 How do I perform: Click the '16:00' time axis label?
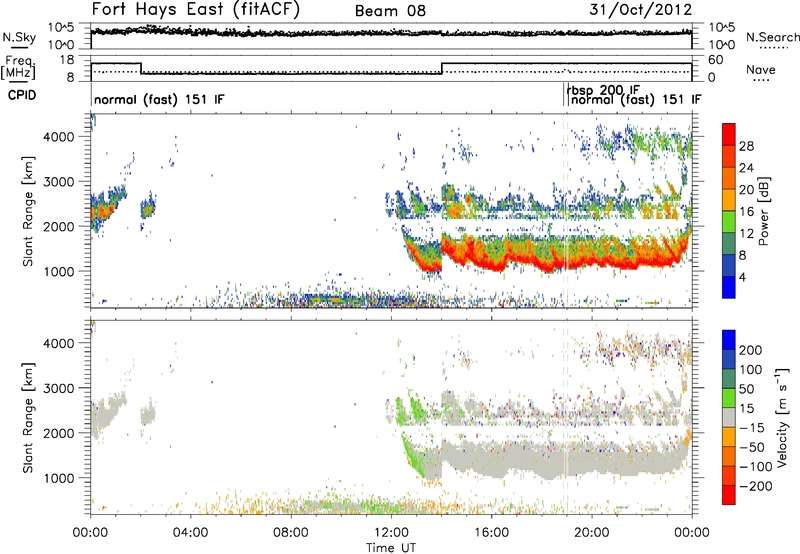pos(491,533)
